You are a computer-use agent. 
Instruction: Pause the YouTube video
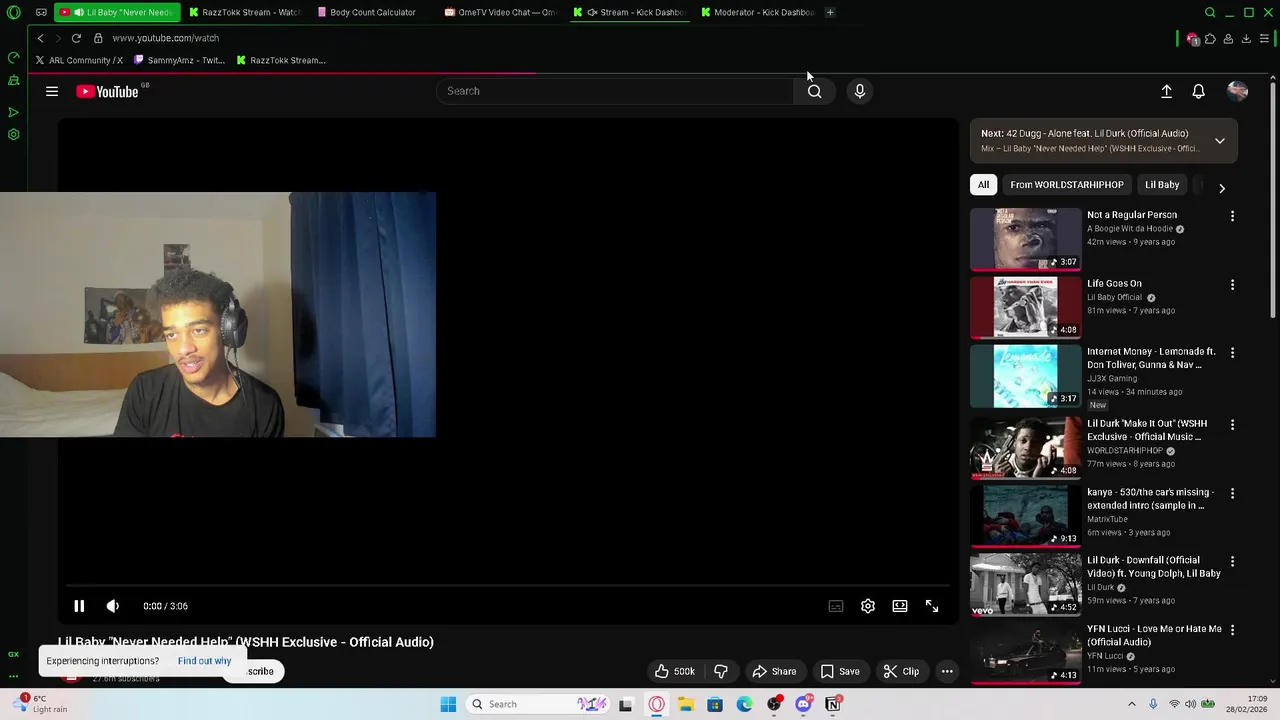tap(79, 606)
